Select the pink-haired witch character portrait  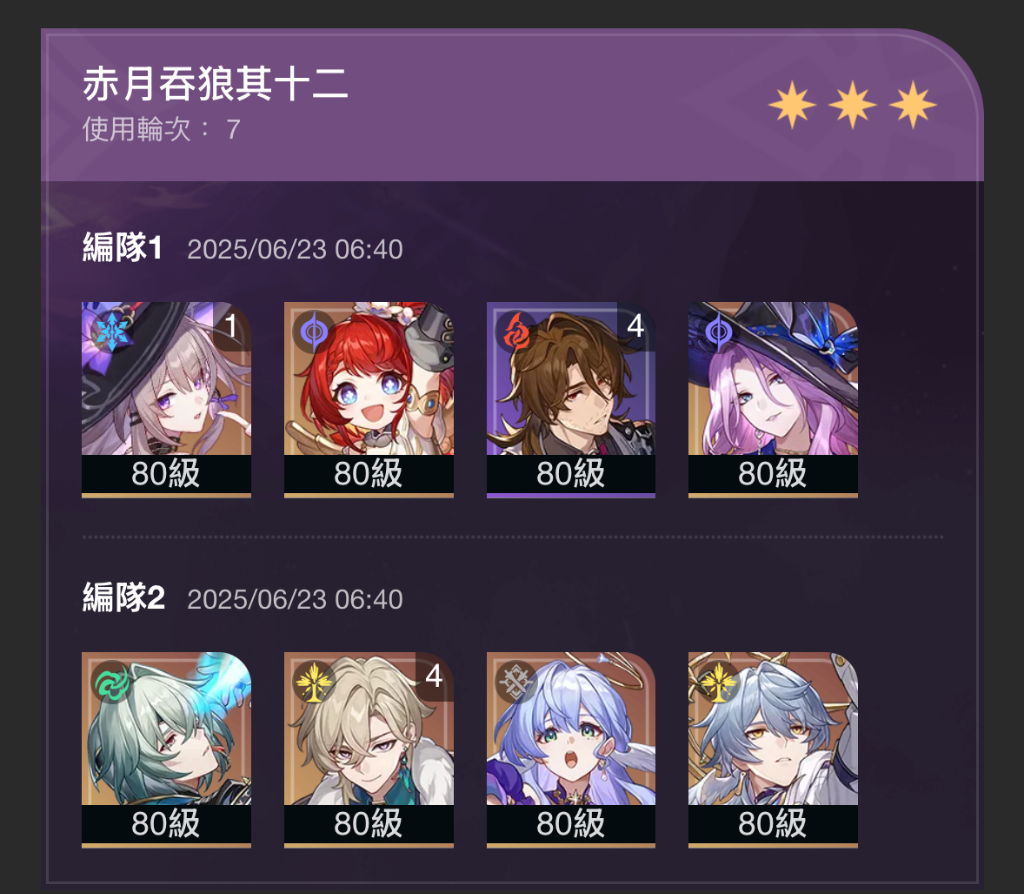pos(773,400)
